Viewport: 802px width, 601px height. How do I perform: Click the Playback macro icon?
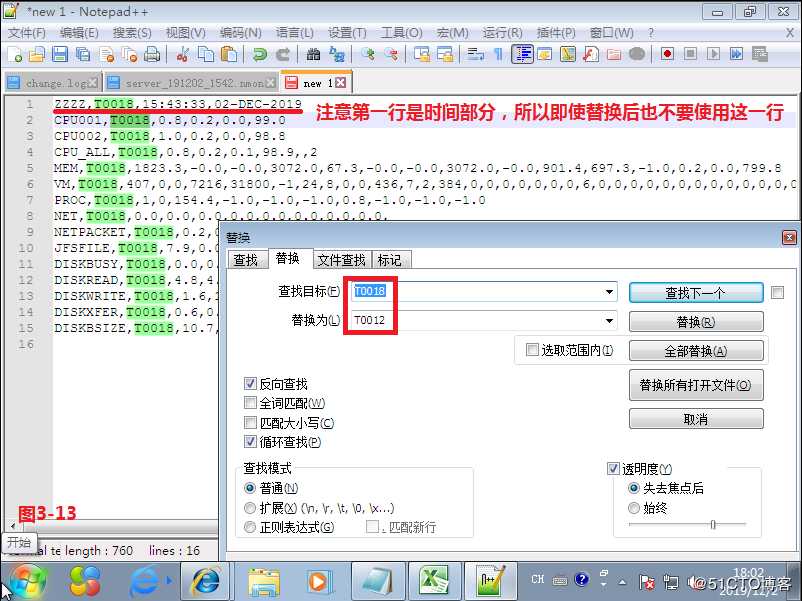pos(714,54)
